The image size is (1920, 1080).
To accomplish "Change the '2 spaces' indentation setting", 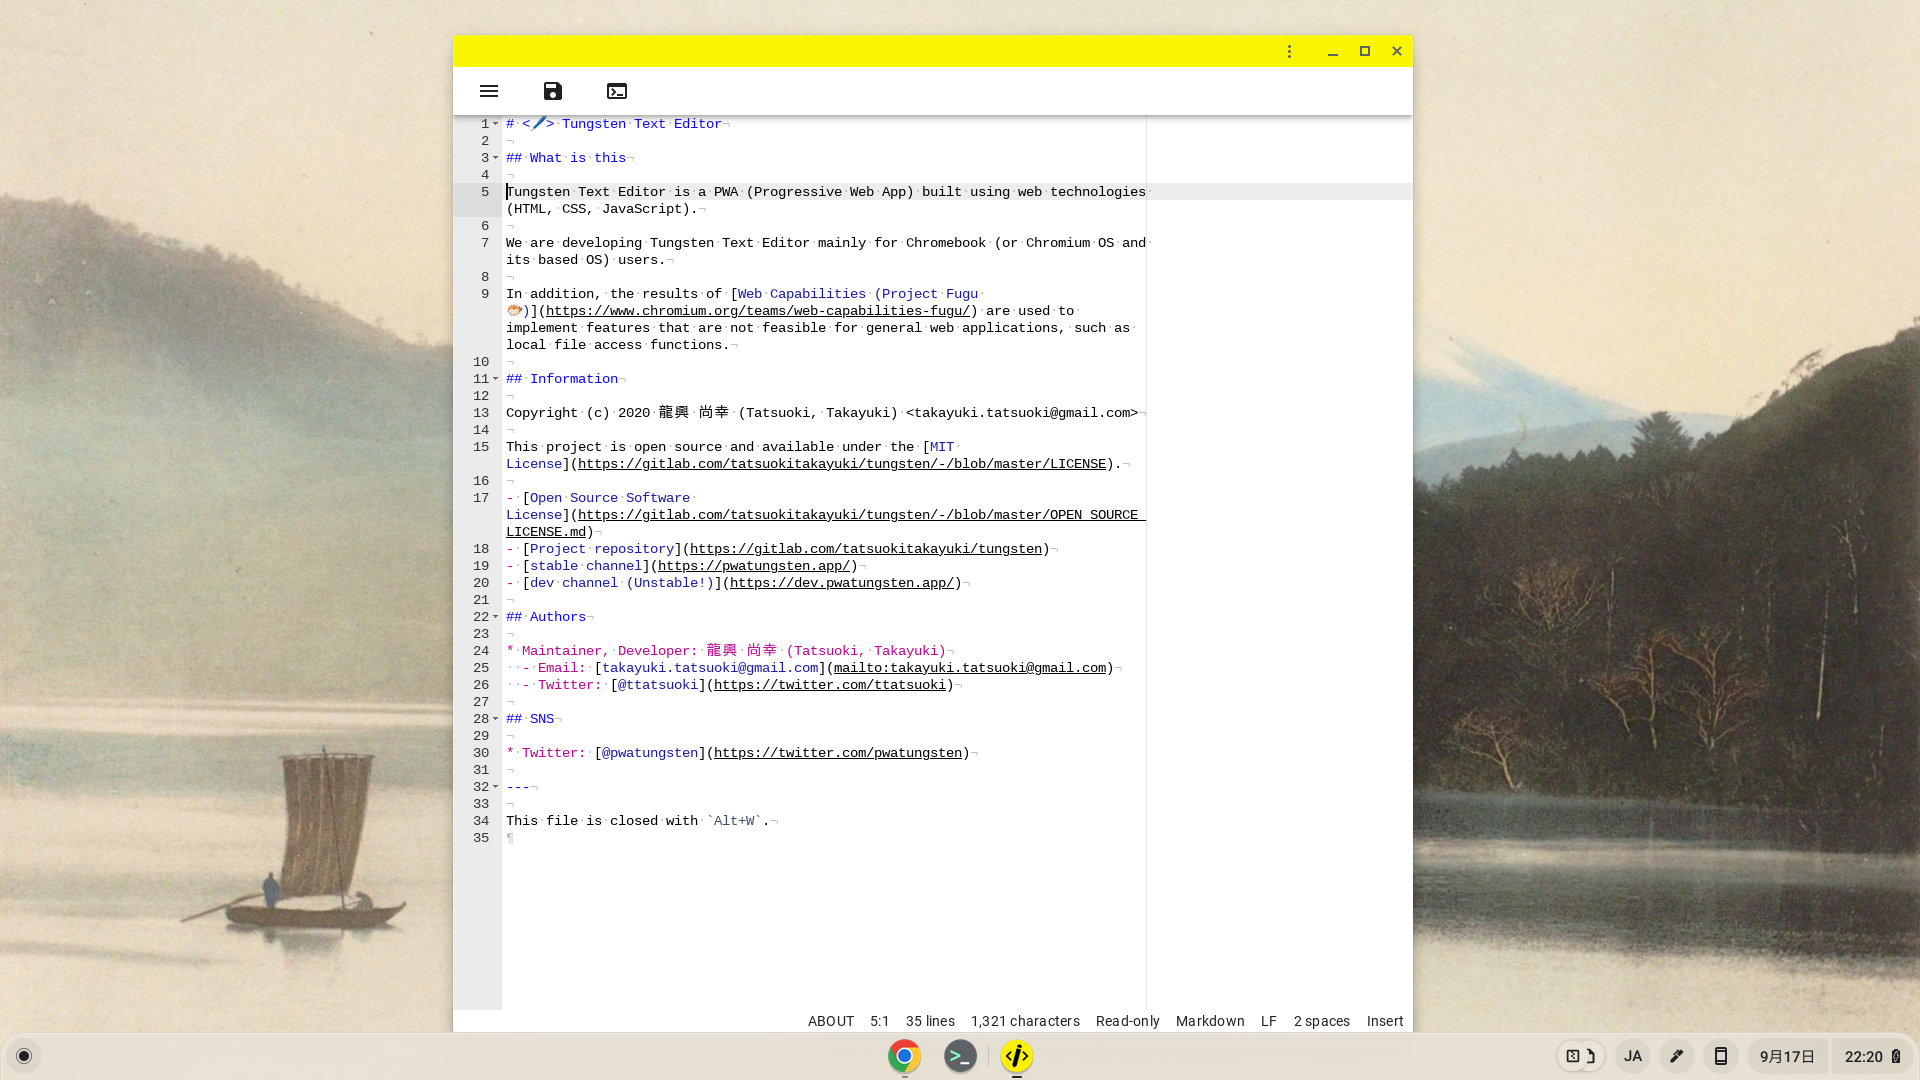I will (x=1321, y=1021).
